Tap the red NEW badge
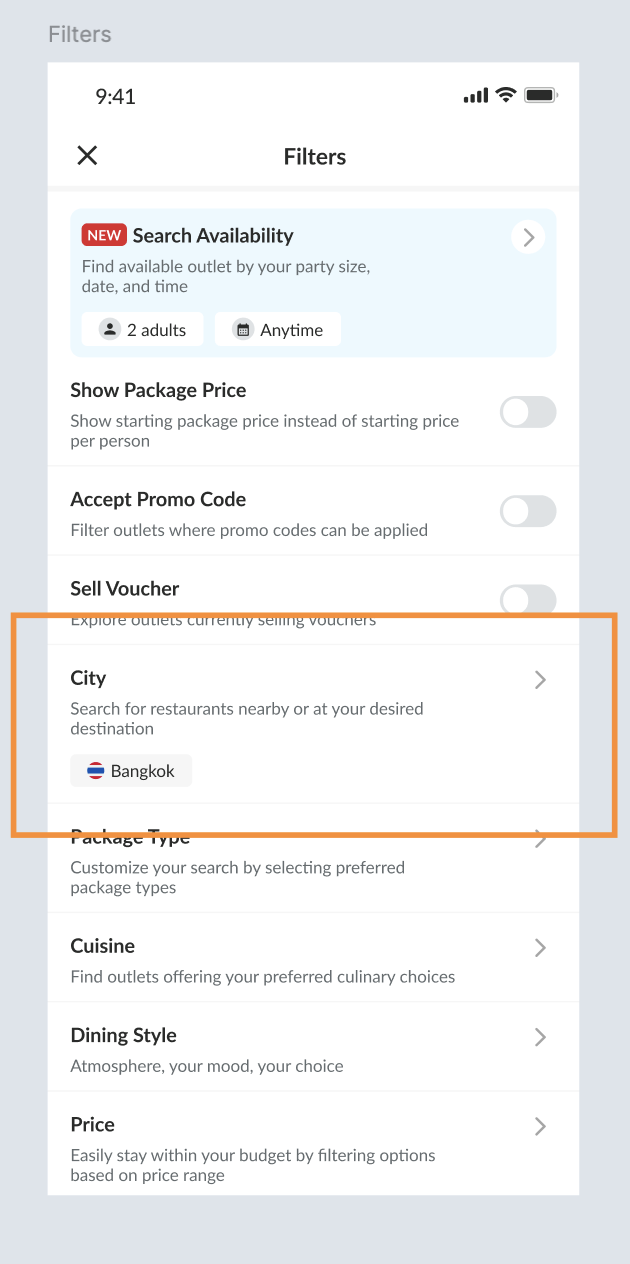Viewport: 630px width, 1264px height. [103, 236]
